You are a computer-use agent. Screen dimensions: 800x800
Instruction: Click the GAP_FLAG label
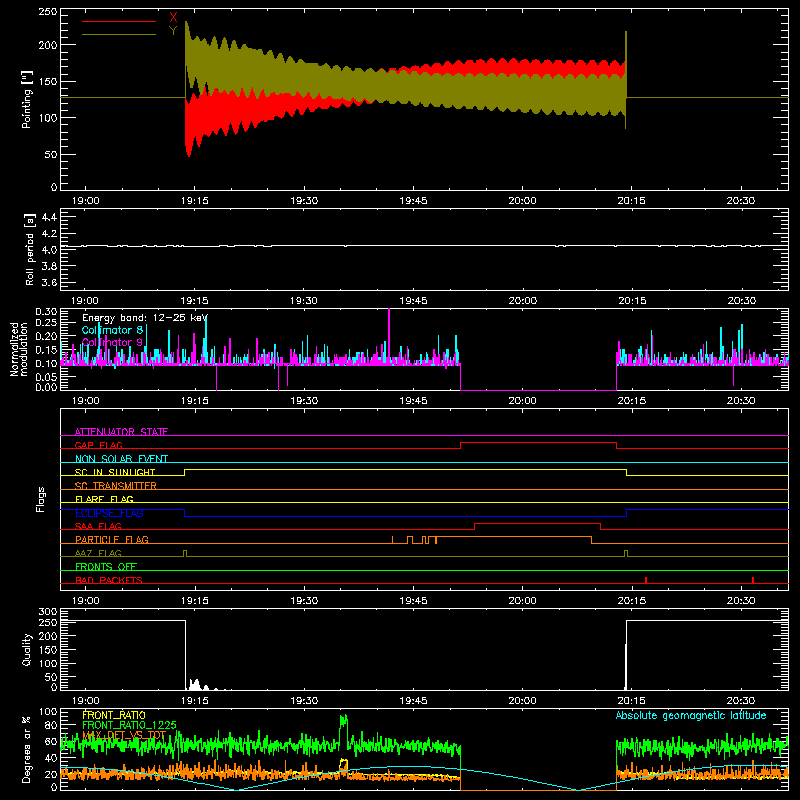98,445
